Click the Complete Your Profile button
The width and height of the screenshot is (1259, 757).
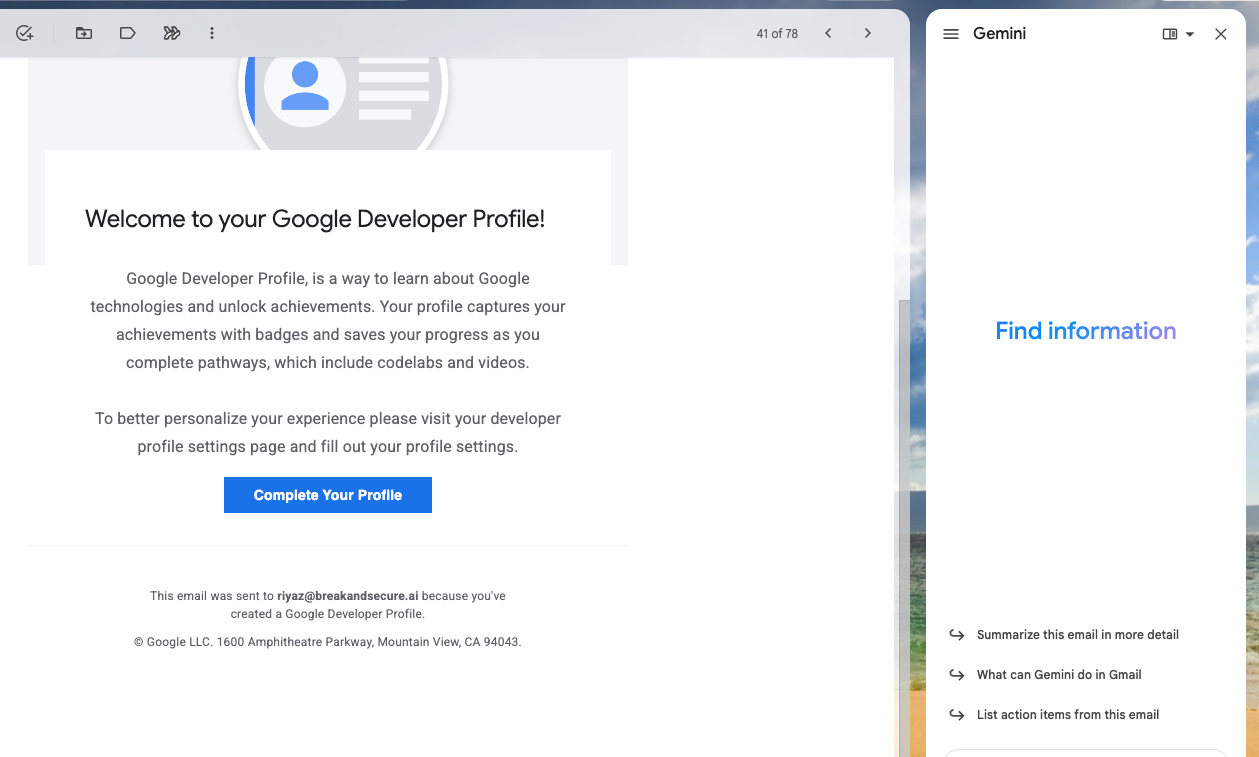pyautogui.click(x=328, y=495)
